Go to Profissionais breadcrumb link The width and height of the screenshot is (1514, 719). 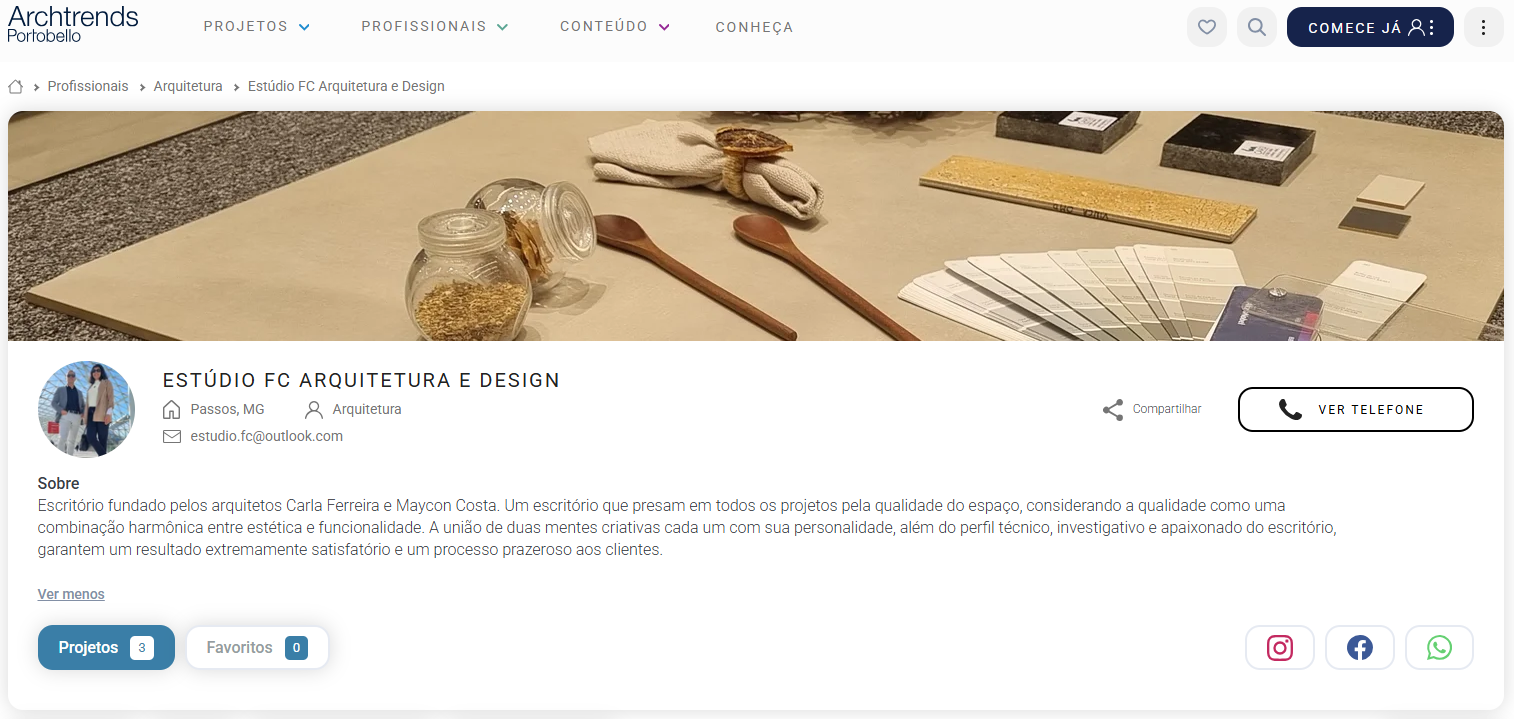[x=88, y=86]
